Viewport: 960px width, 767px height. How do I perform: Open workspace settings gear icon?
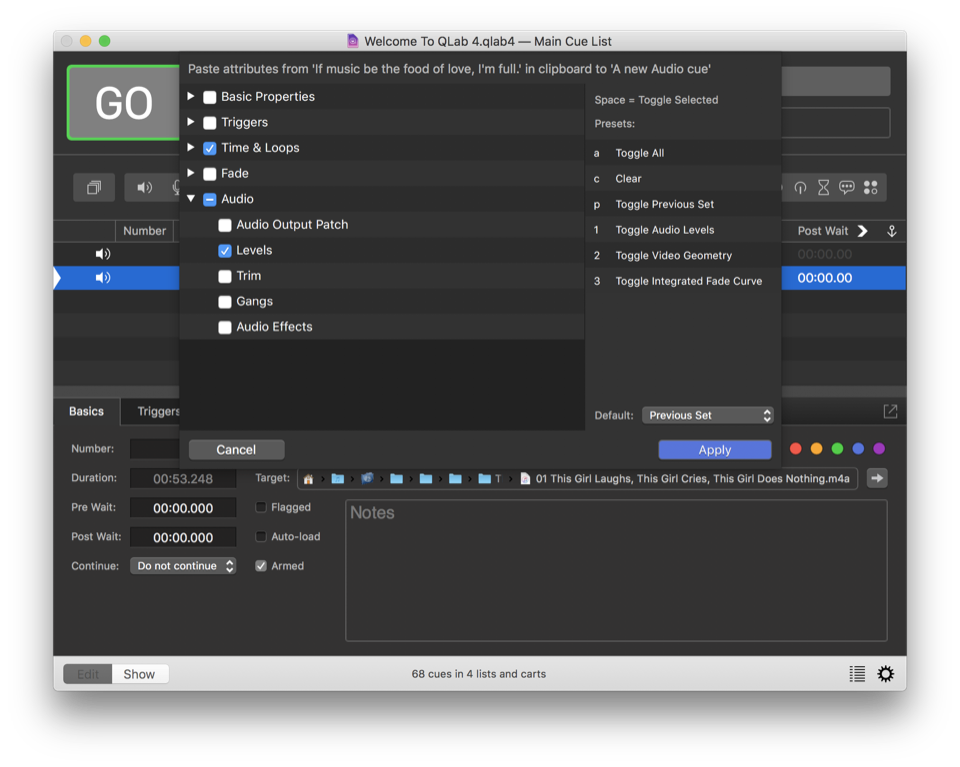click(x=886, y=674)
